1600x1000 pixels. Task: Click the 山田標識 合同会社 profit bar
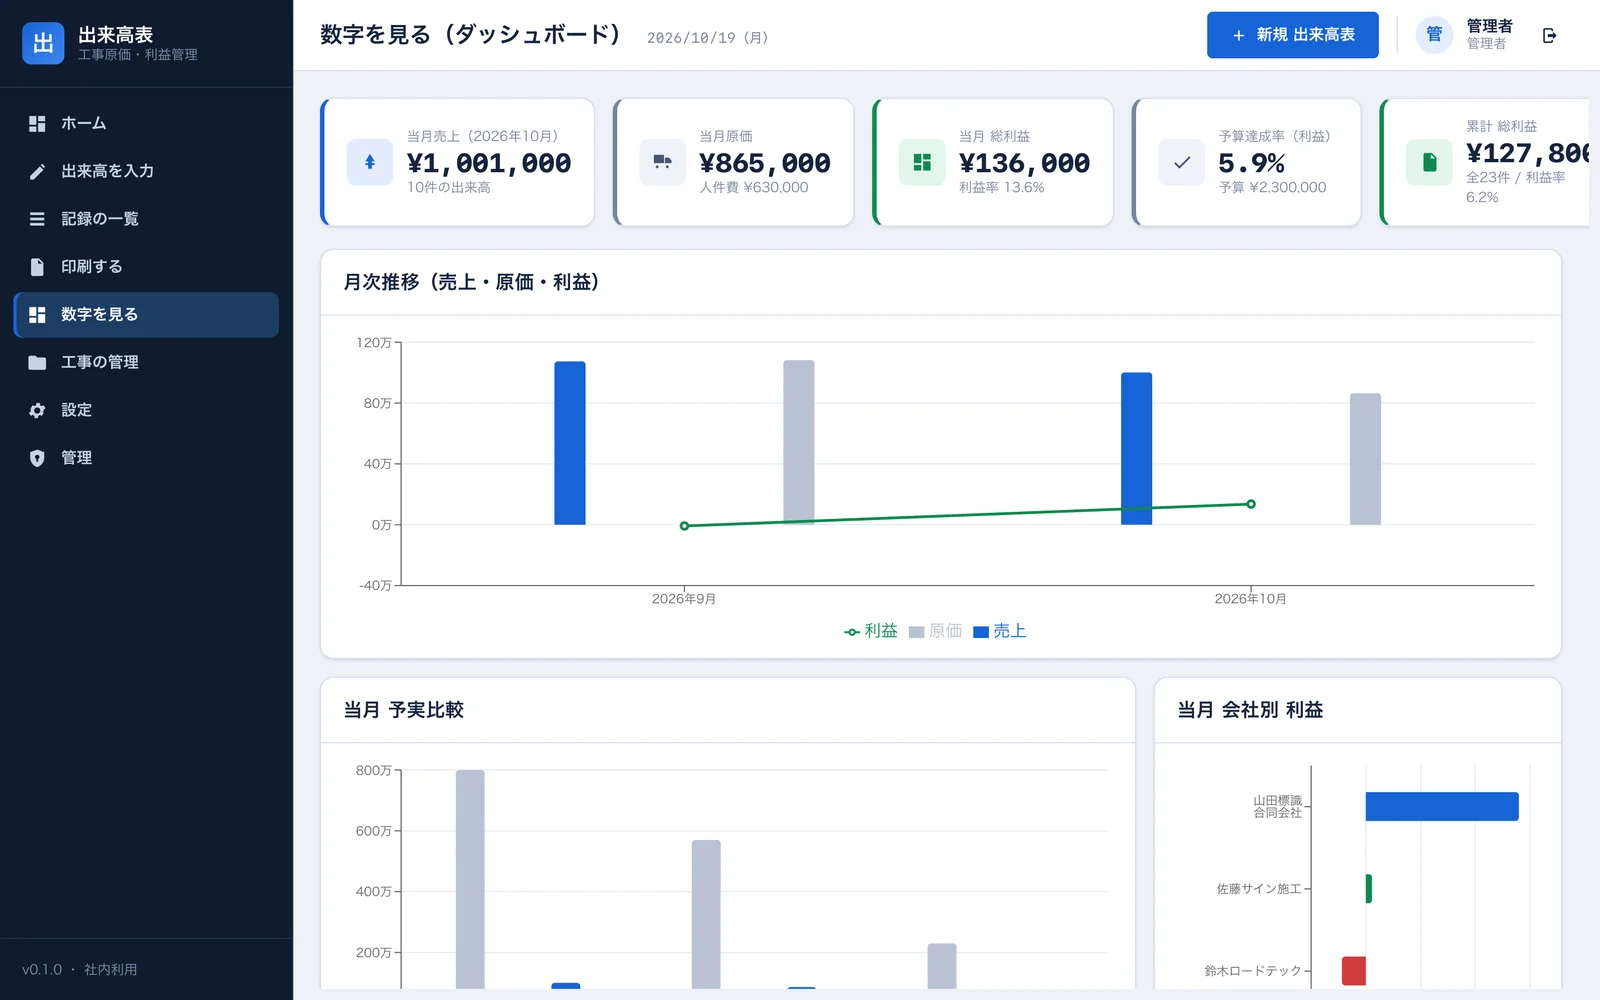1442,807
